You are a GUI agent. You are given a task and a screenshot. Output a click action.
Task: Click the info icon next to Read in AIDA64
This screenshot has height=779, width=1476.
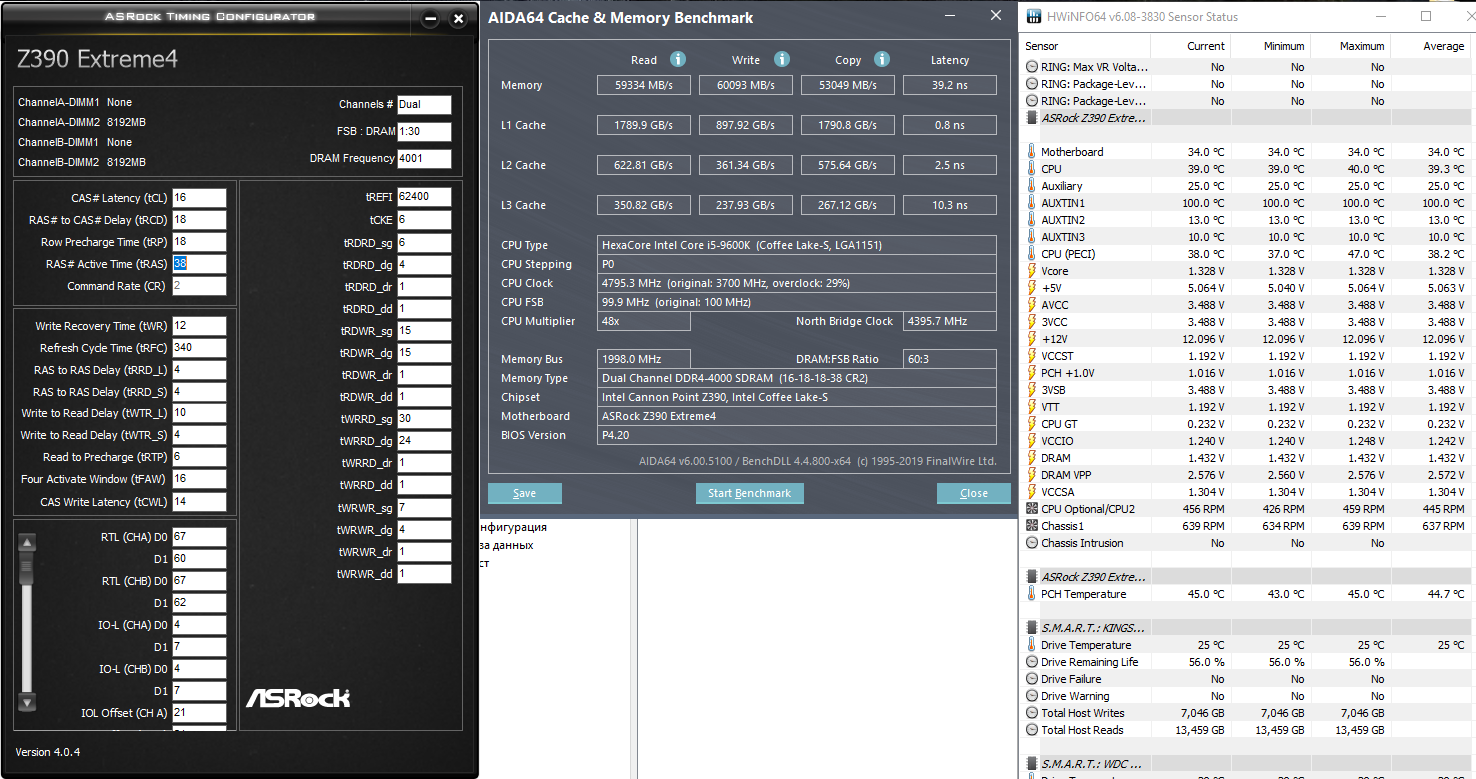678,60
